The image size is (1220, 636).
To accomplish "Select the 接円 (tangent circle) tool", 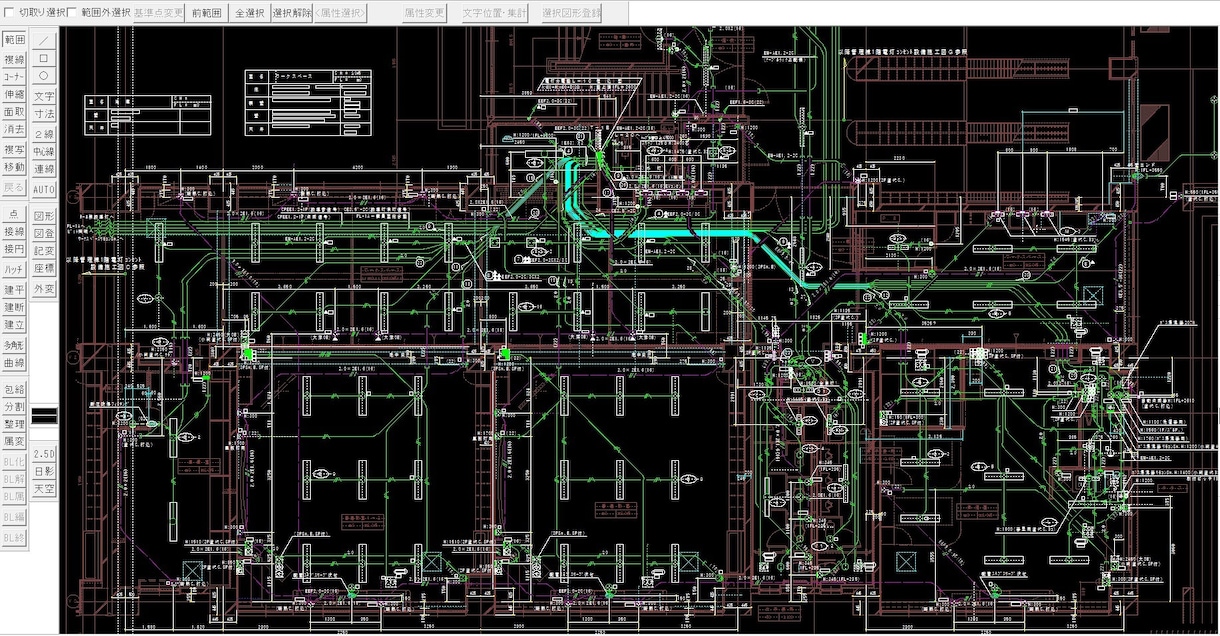I will pos(14,250).
